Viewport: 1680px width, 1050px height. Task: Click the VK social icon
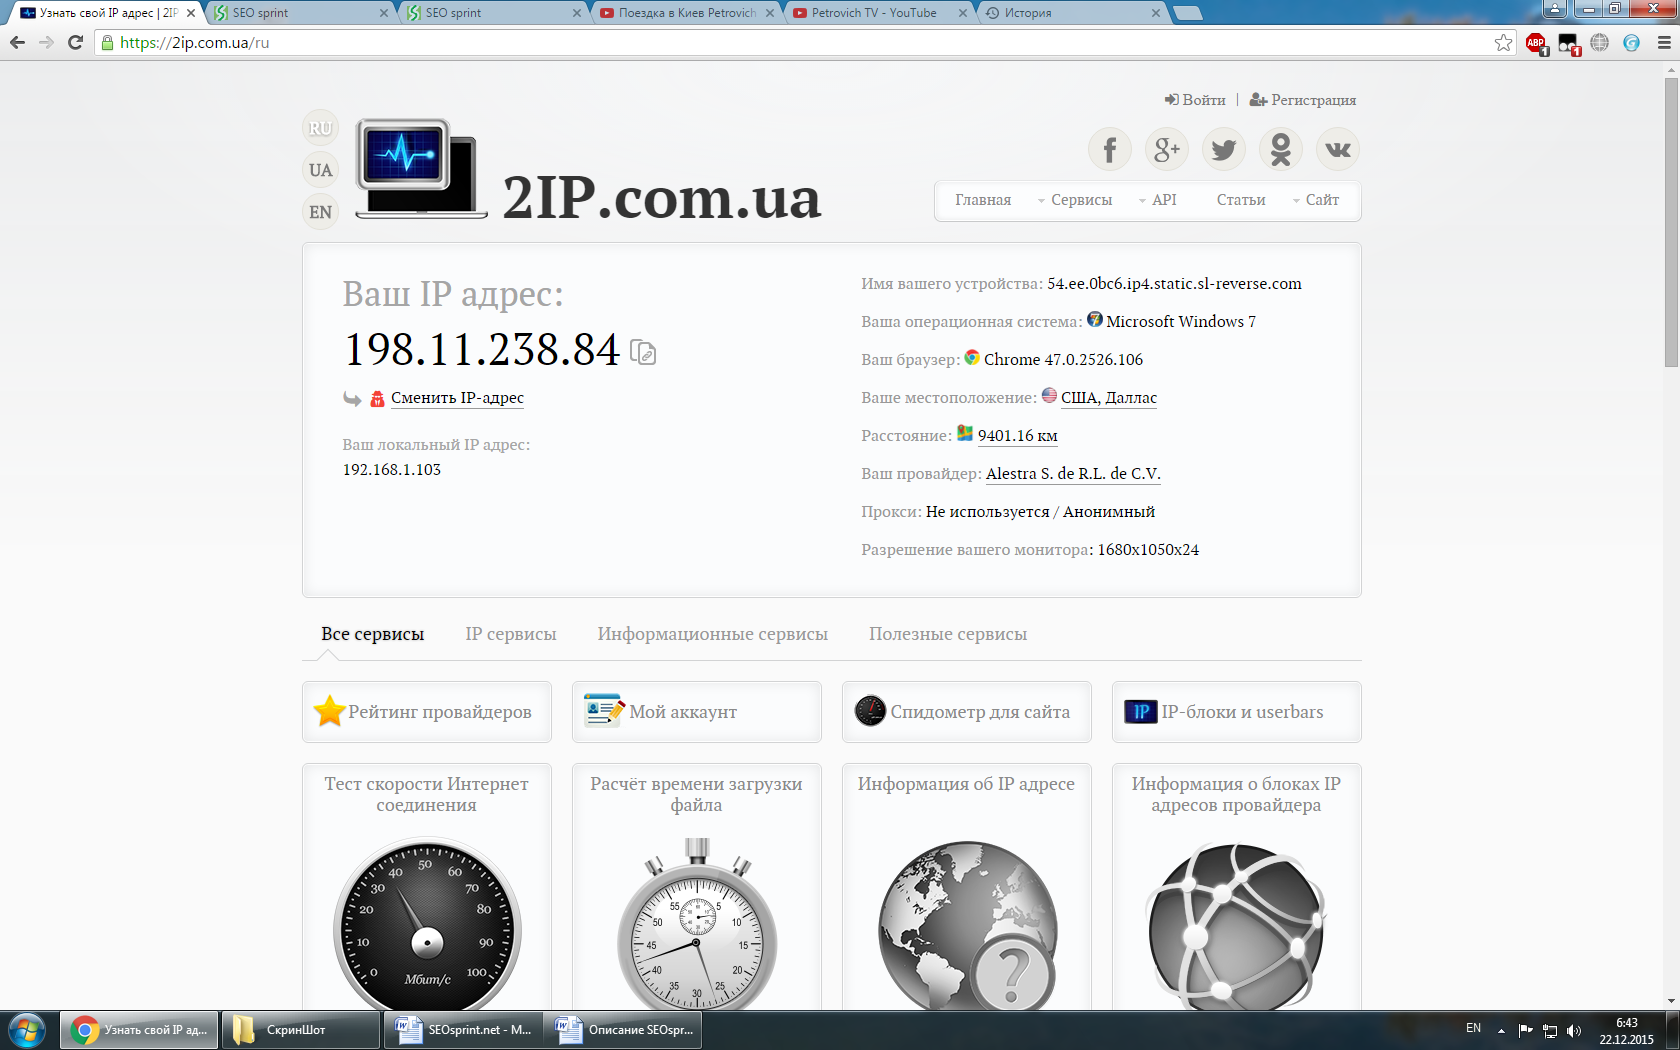[x=1337, y=150]
